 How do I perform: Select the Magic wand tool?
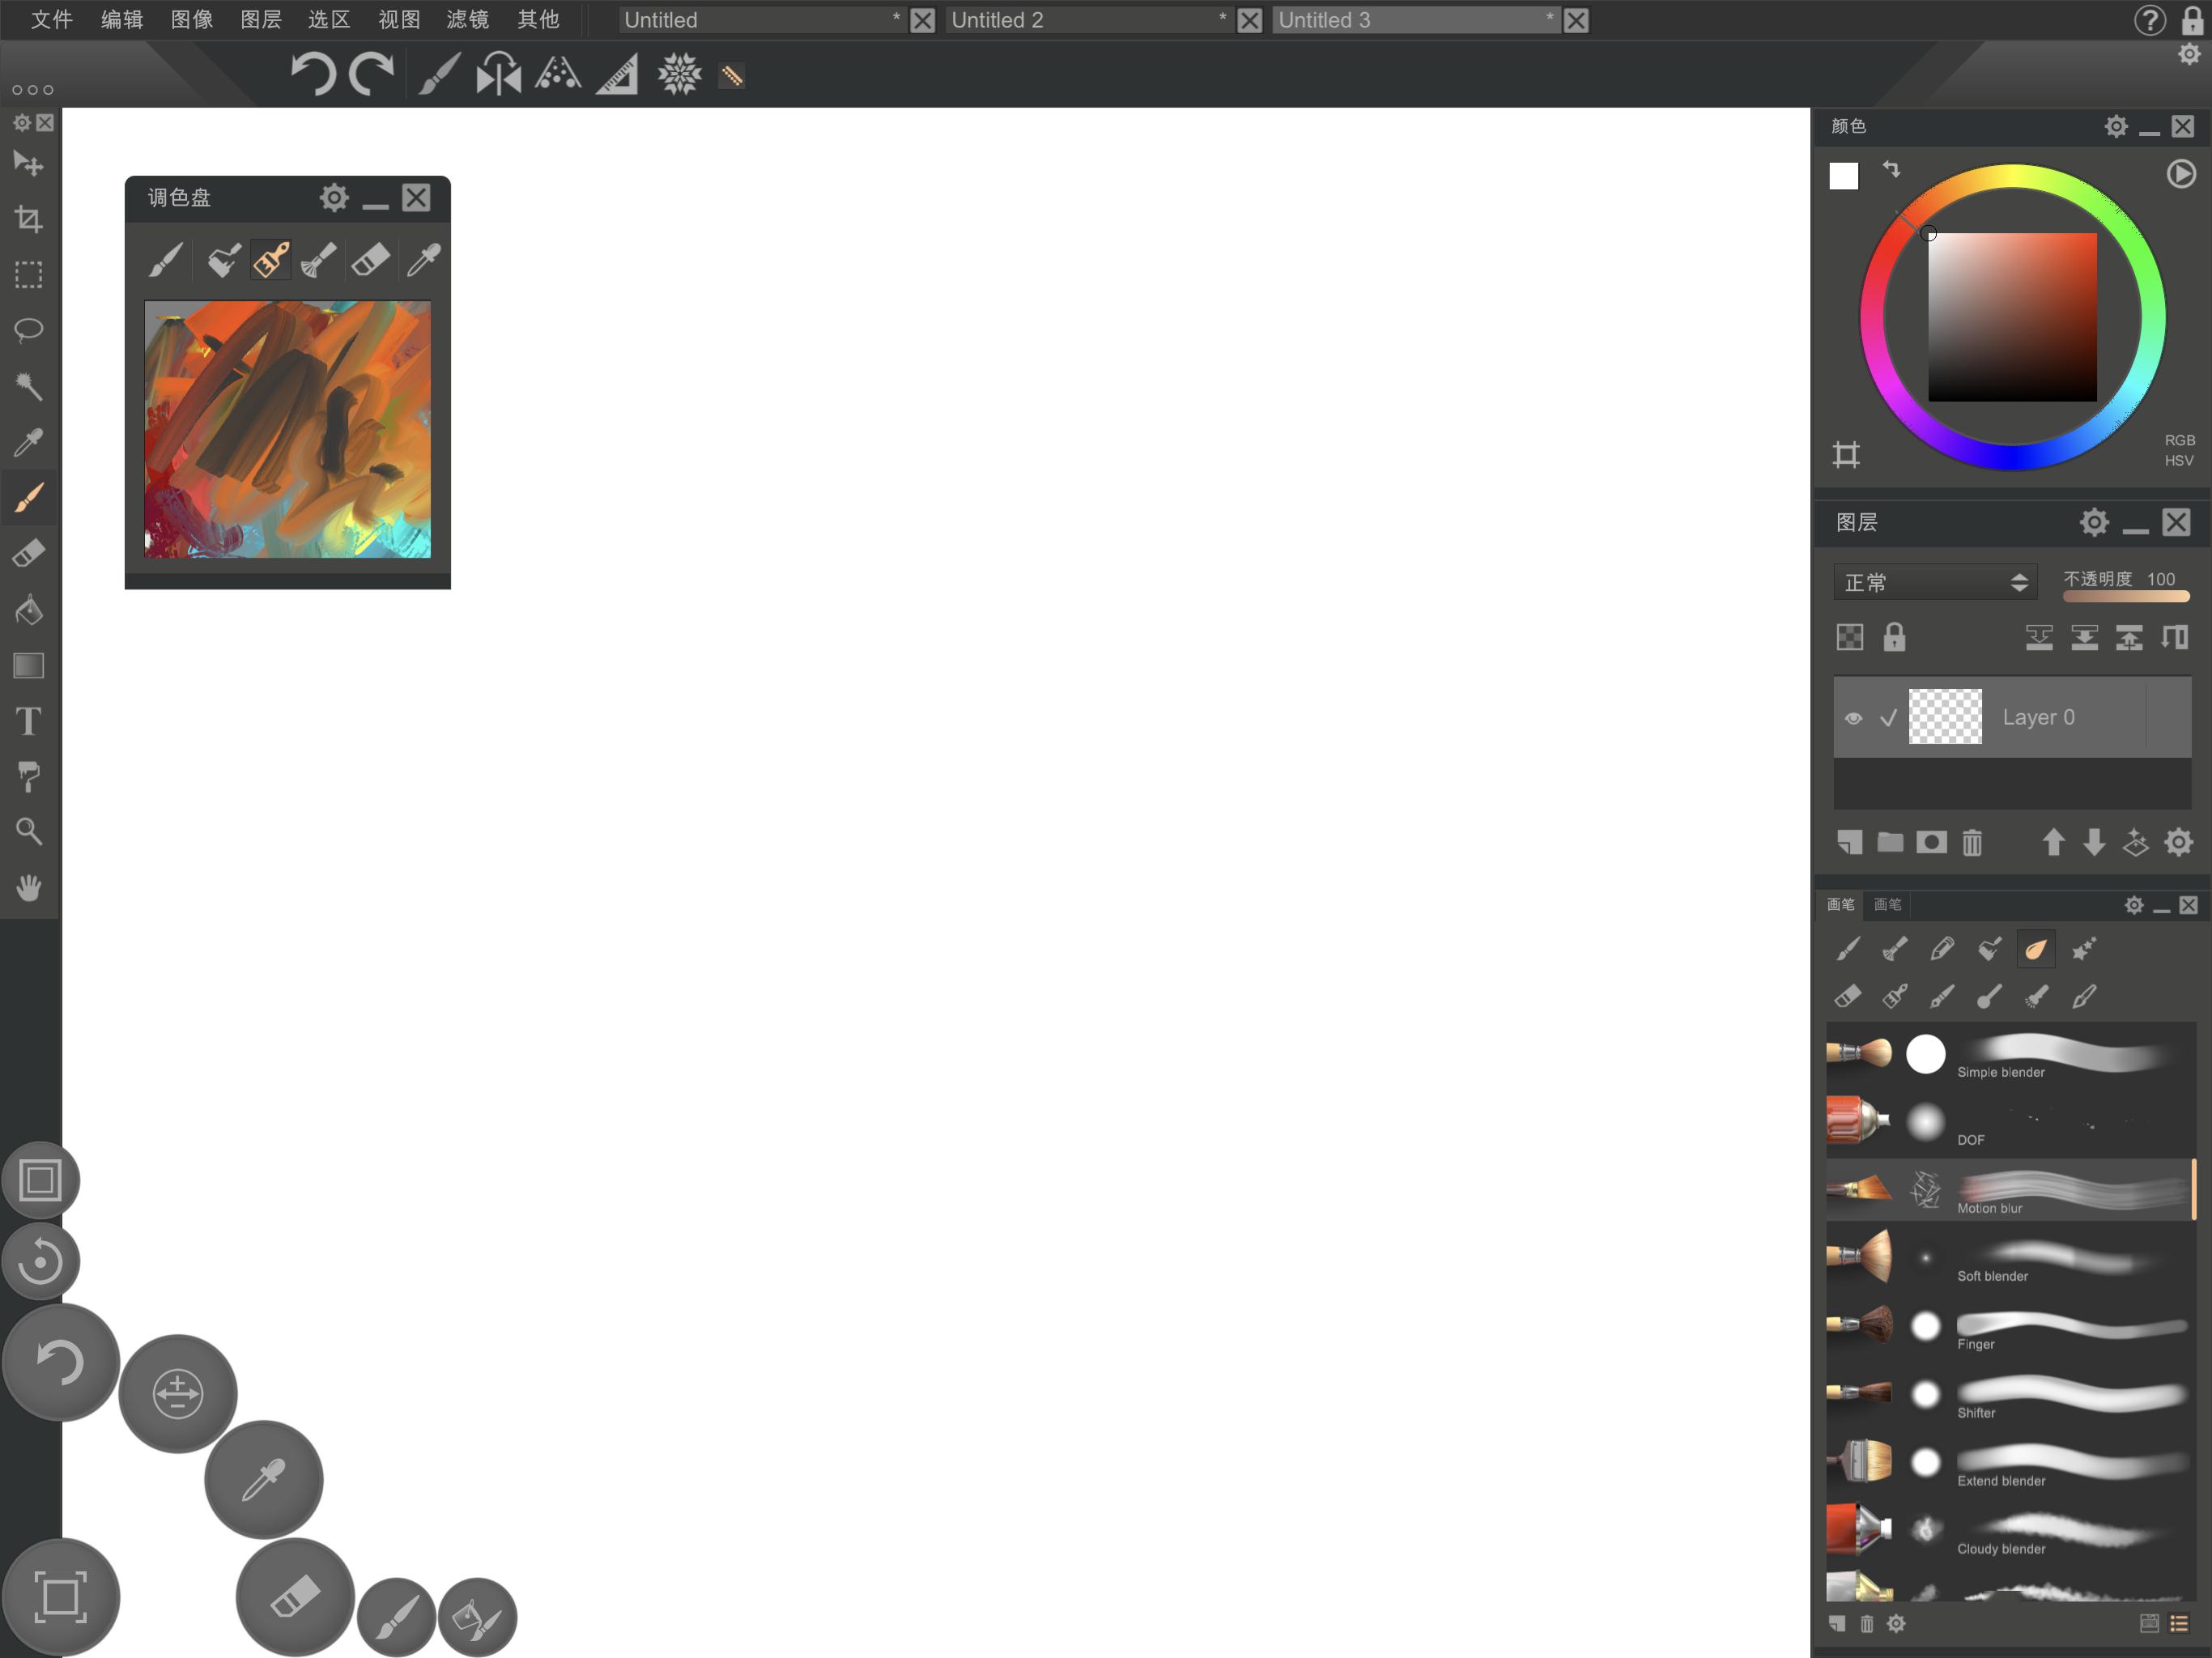(28, 386)
